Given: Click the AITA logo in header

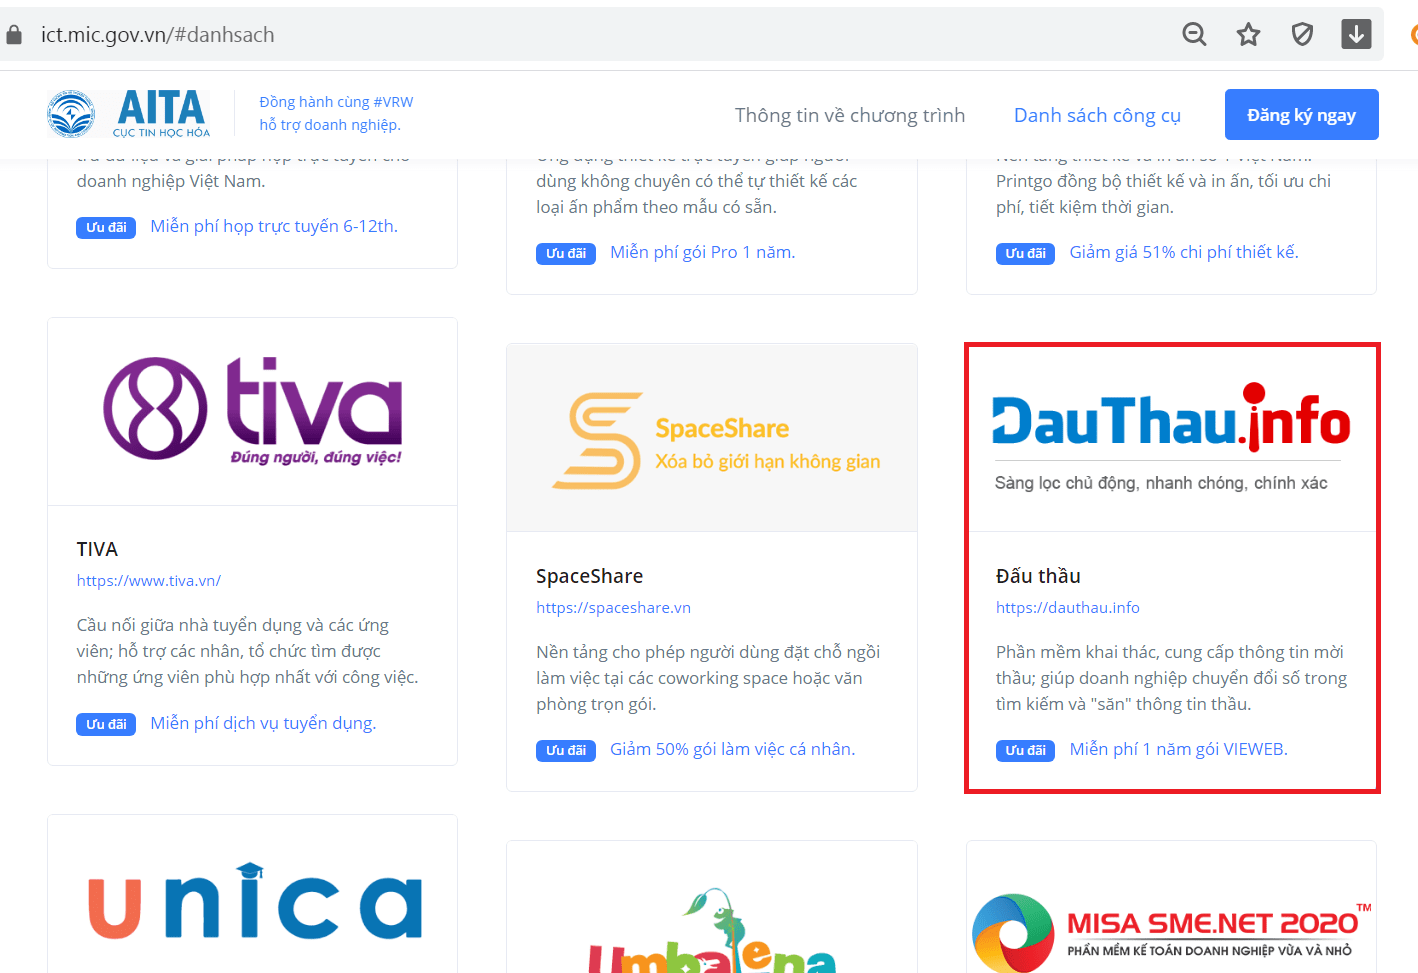Looking at the screenshot, I should coord(129,114).
